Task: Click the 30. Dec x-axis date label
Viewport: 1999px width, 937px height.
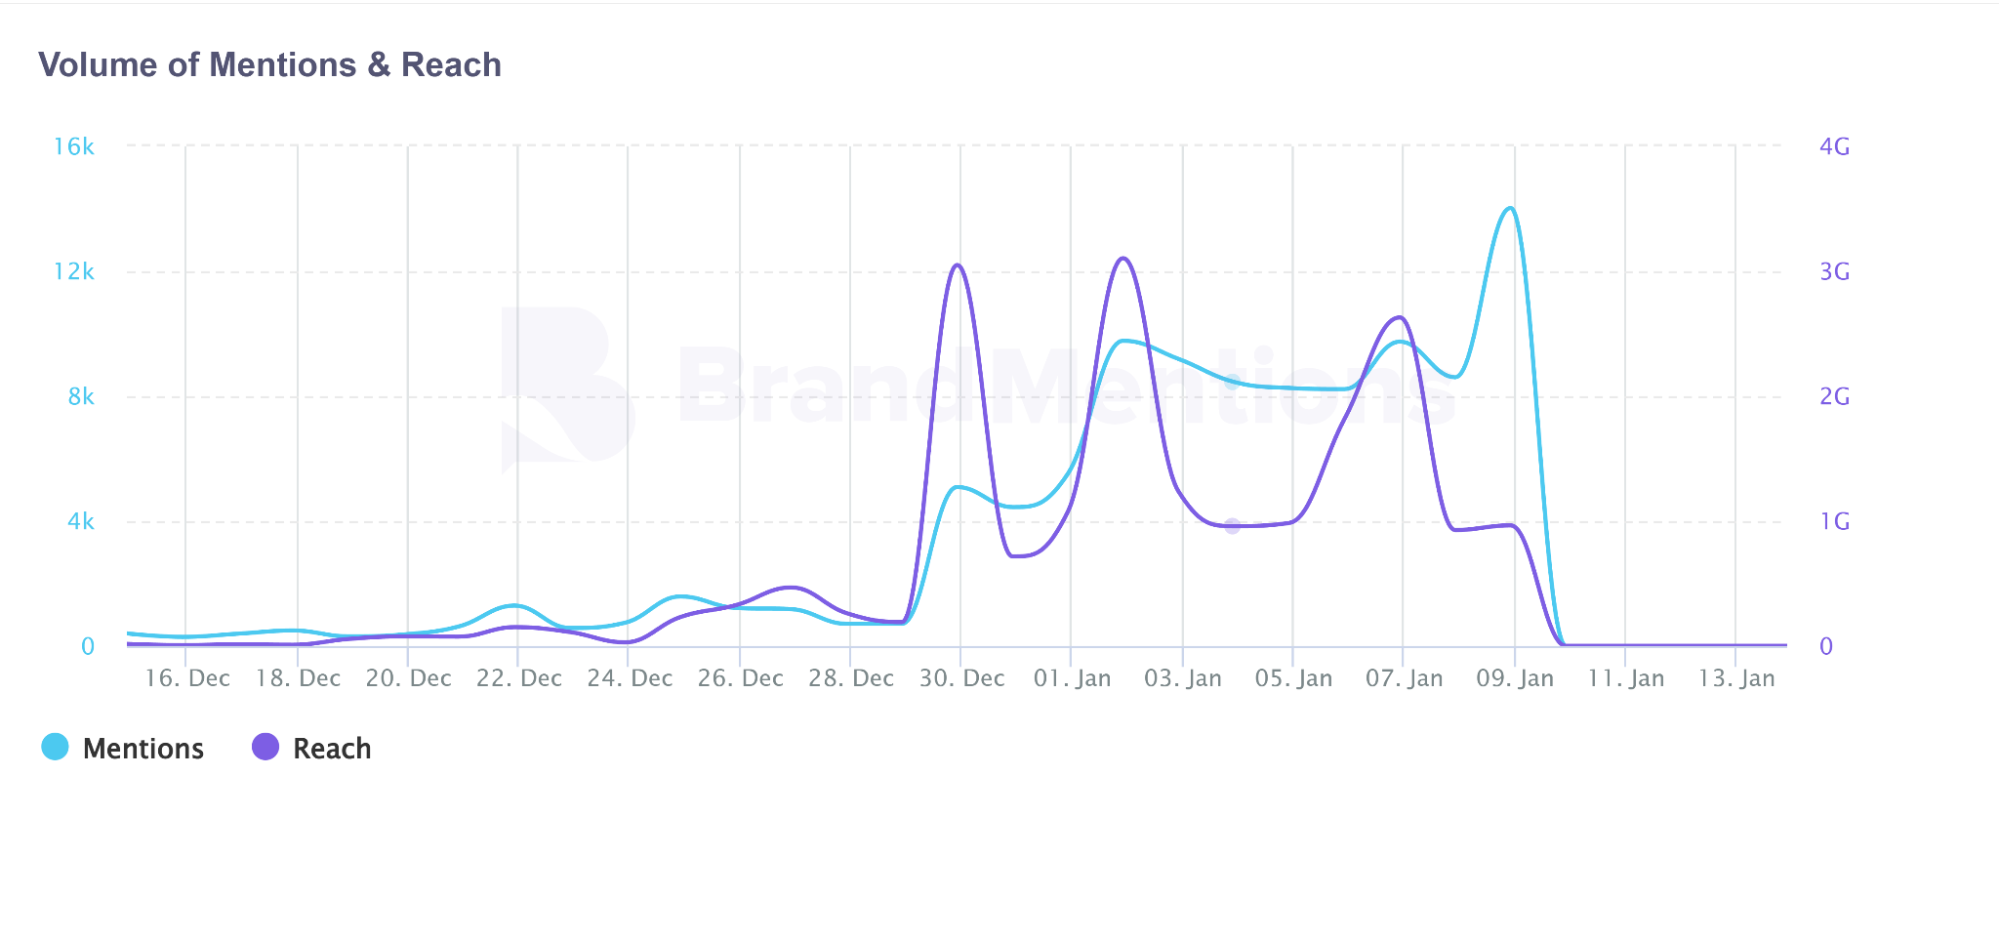Action: coord(962,678)
